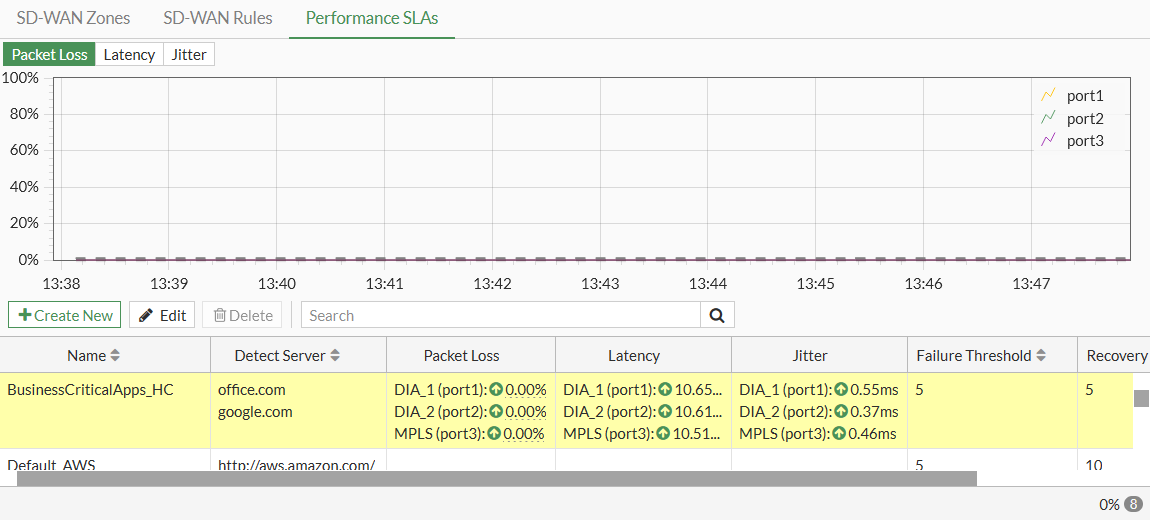
Task: Click DIA_1 packet loss up-arrow status icon
Action: pos(496,390)
